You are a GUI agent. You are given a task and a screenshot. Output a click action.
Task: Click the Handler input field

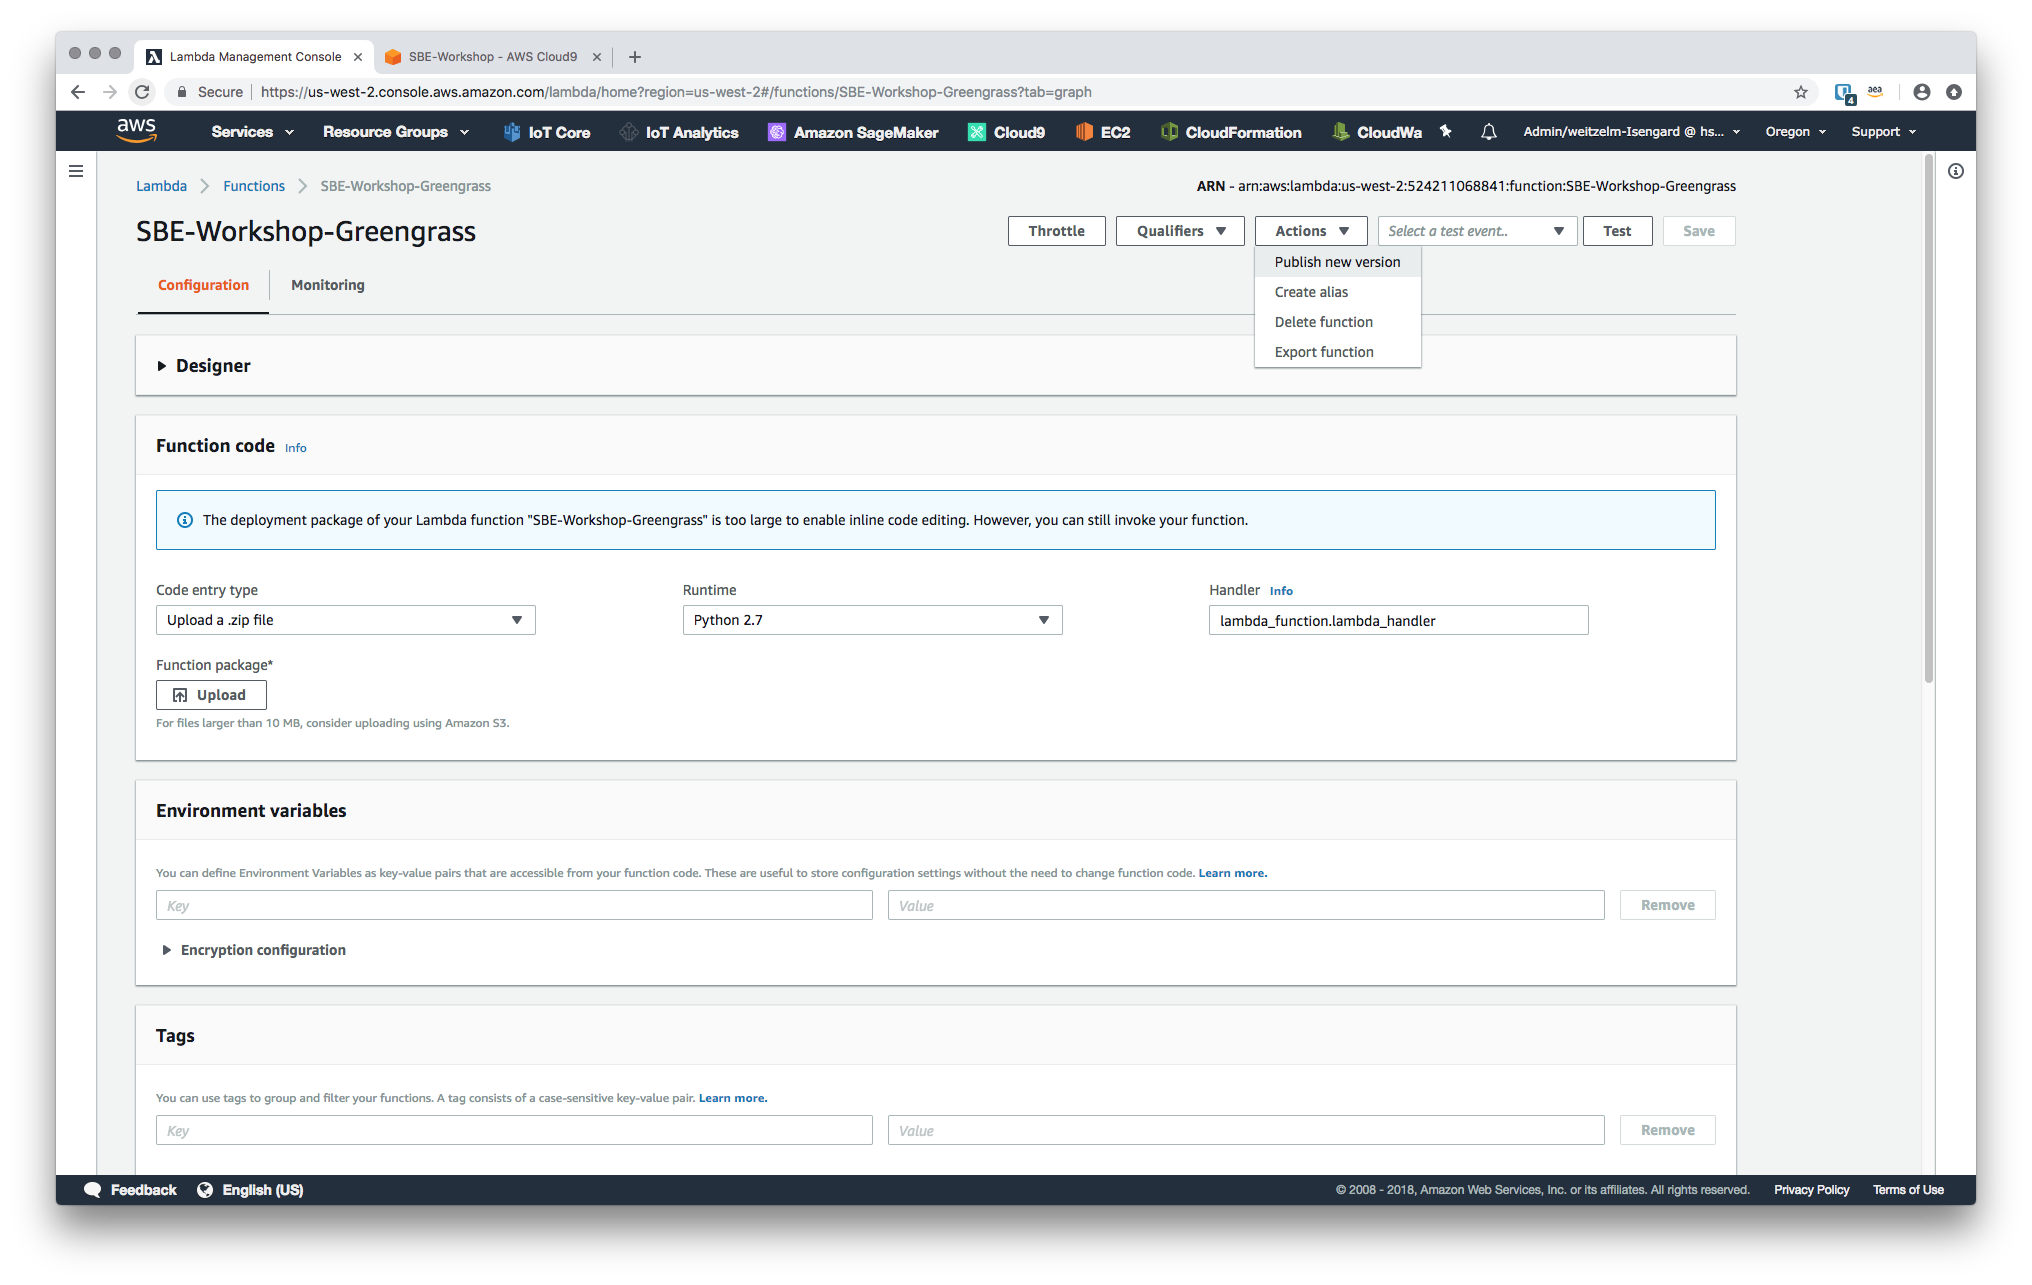(x=1398, y=620)
